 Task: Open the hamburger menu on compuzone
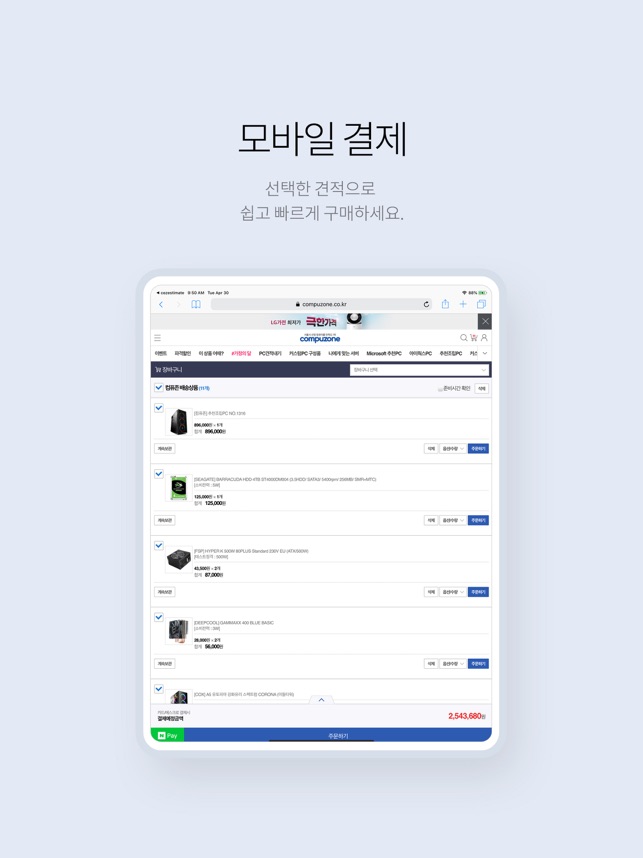pyautogui.click(x=158, y=338)
